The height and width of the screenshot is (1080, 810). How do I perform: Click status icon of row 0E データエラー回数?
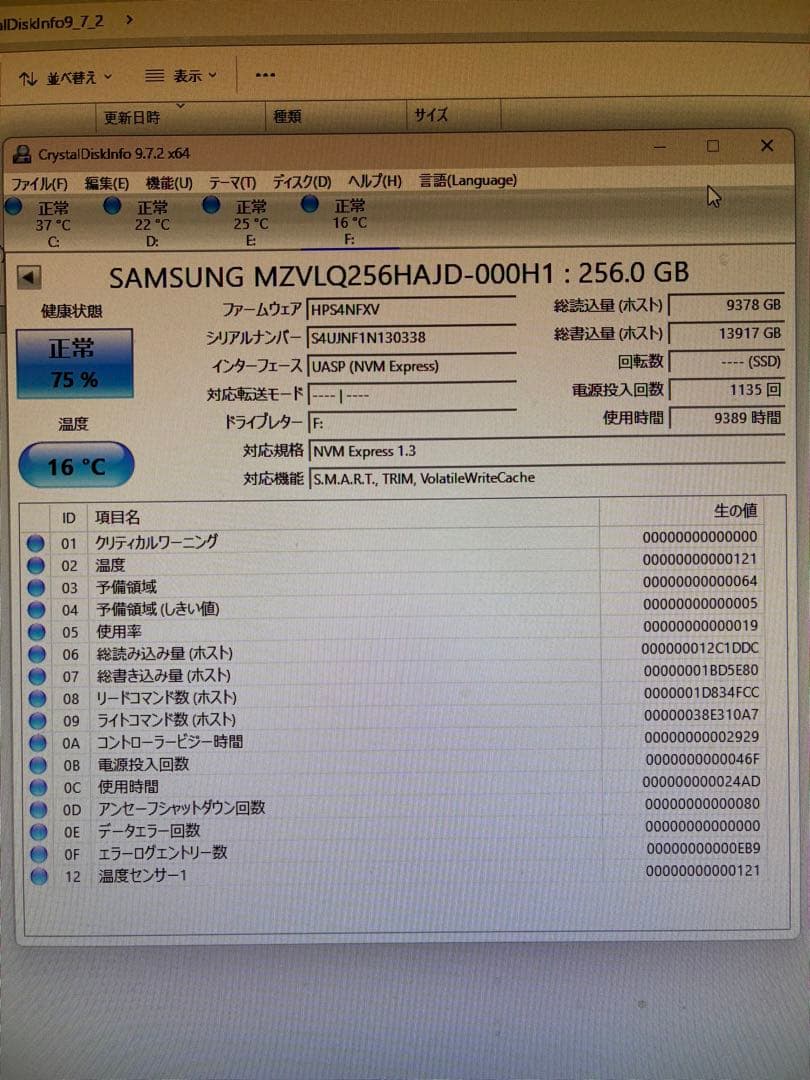tap(39, 831)
